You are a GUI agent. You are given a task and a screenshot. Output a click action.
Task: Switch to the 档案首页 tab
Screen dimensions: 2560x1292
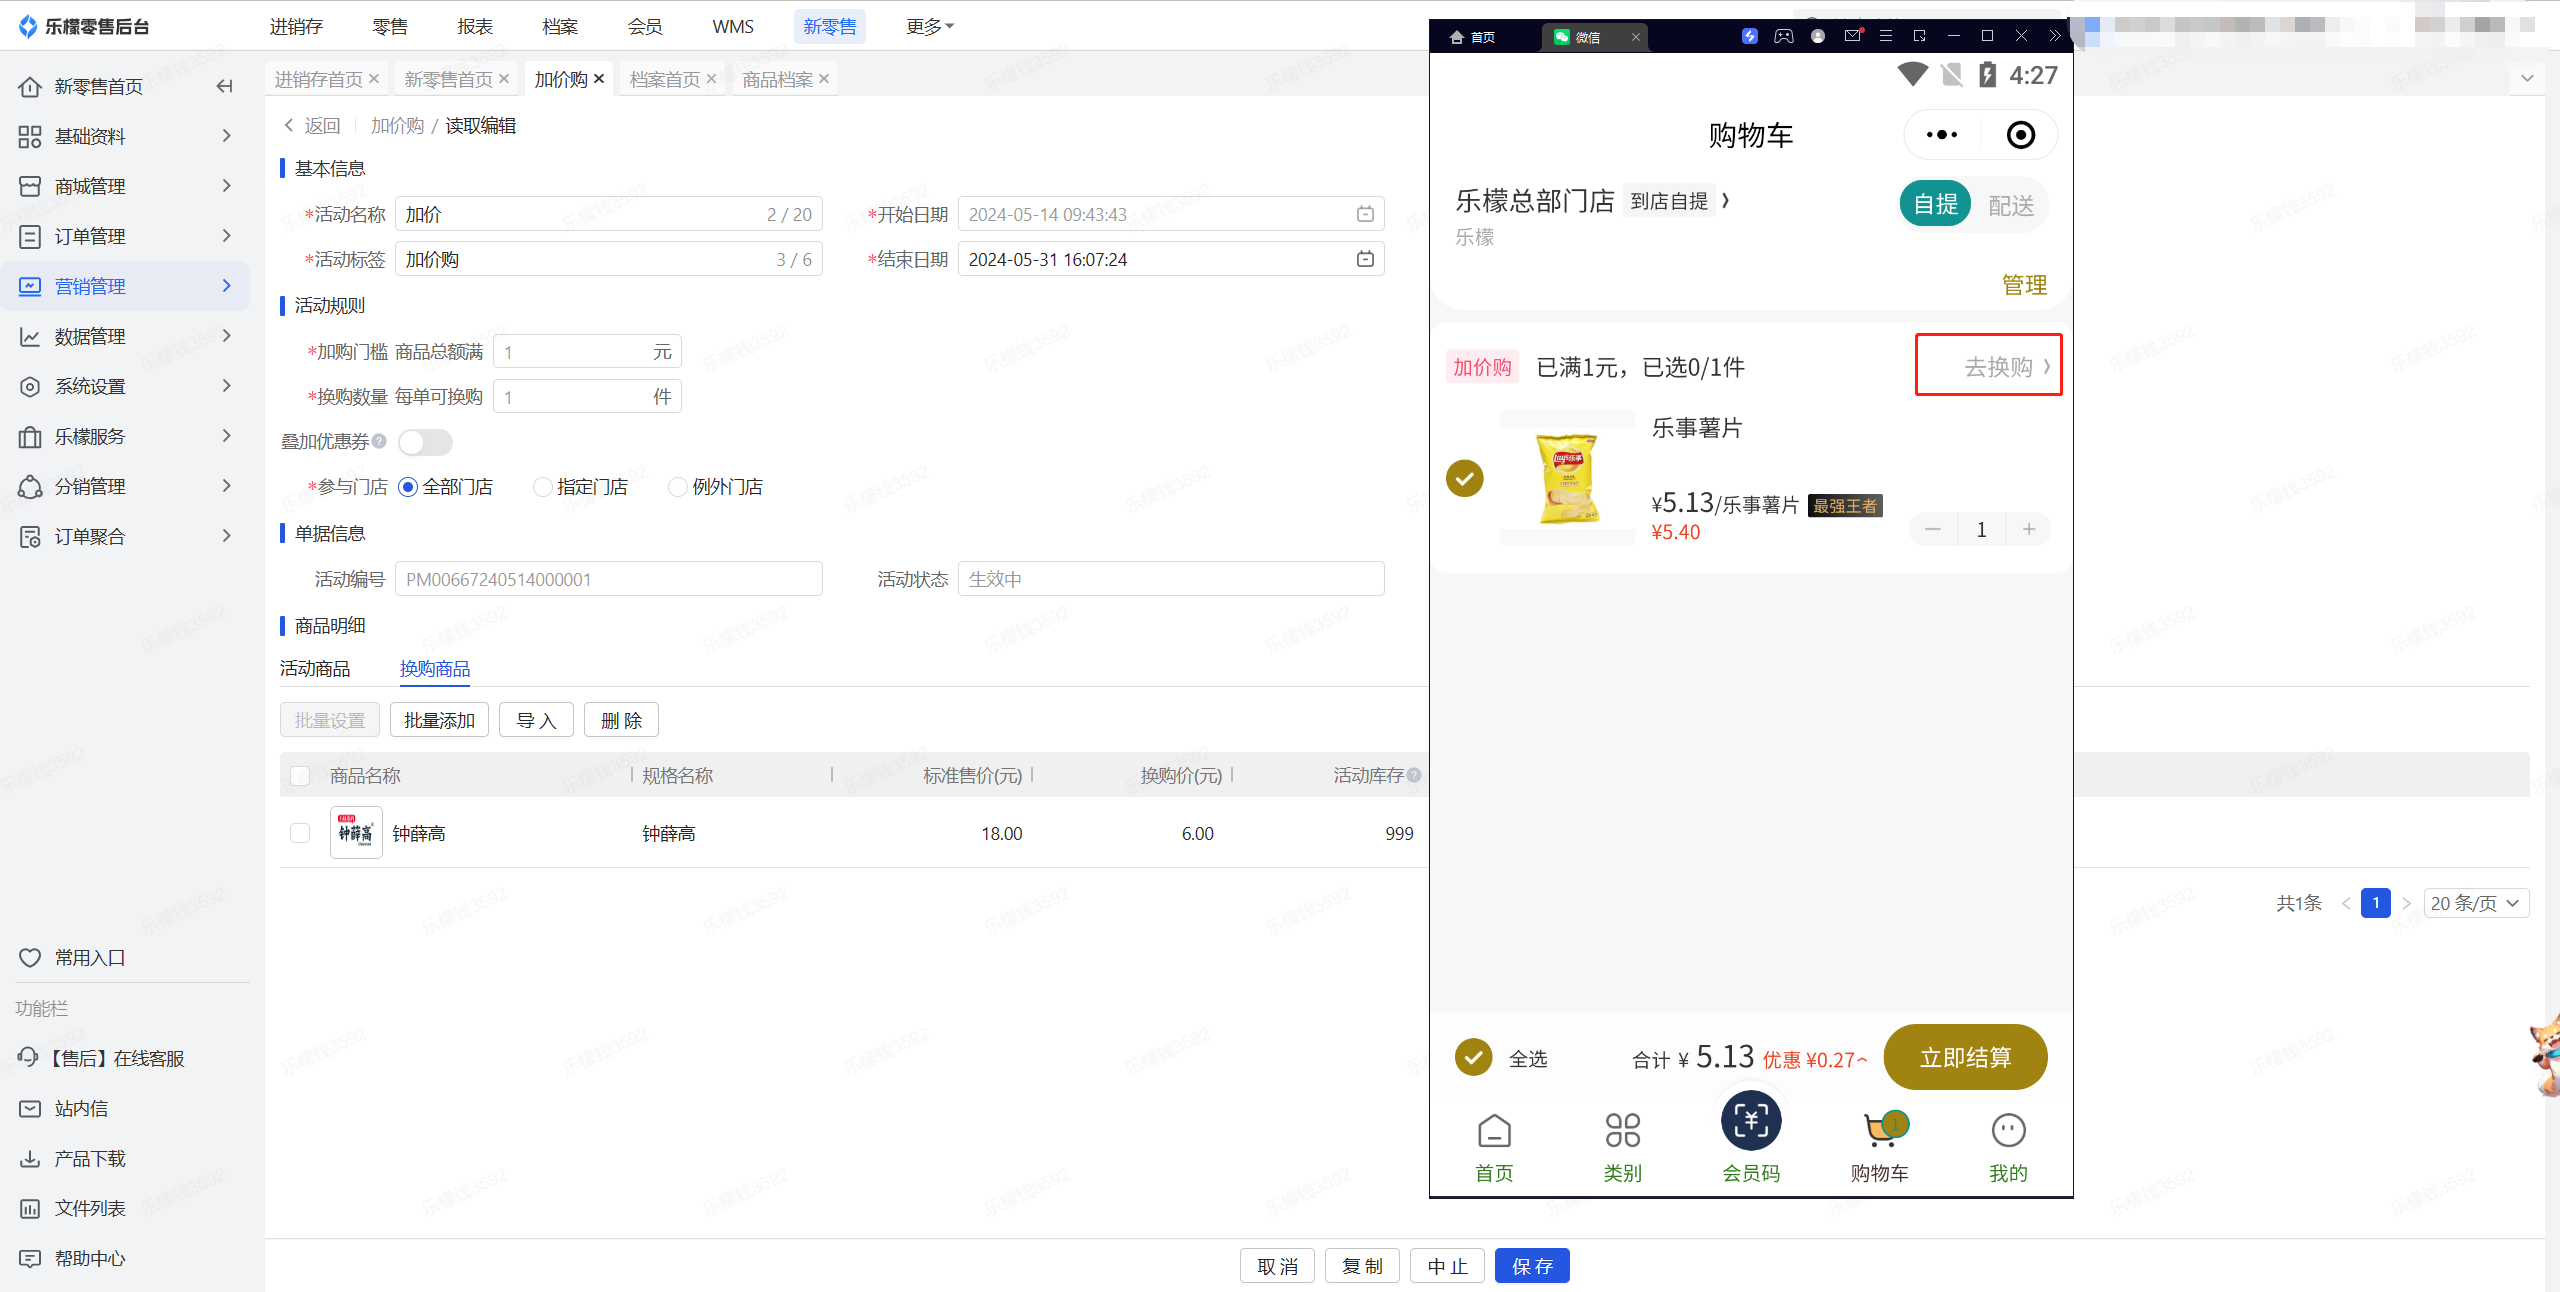coord(664,79)
